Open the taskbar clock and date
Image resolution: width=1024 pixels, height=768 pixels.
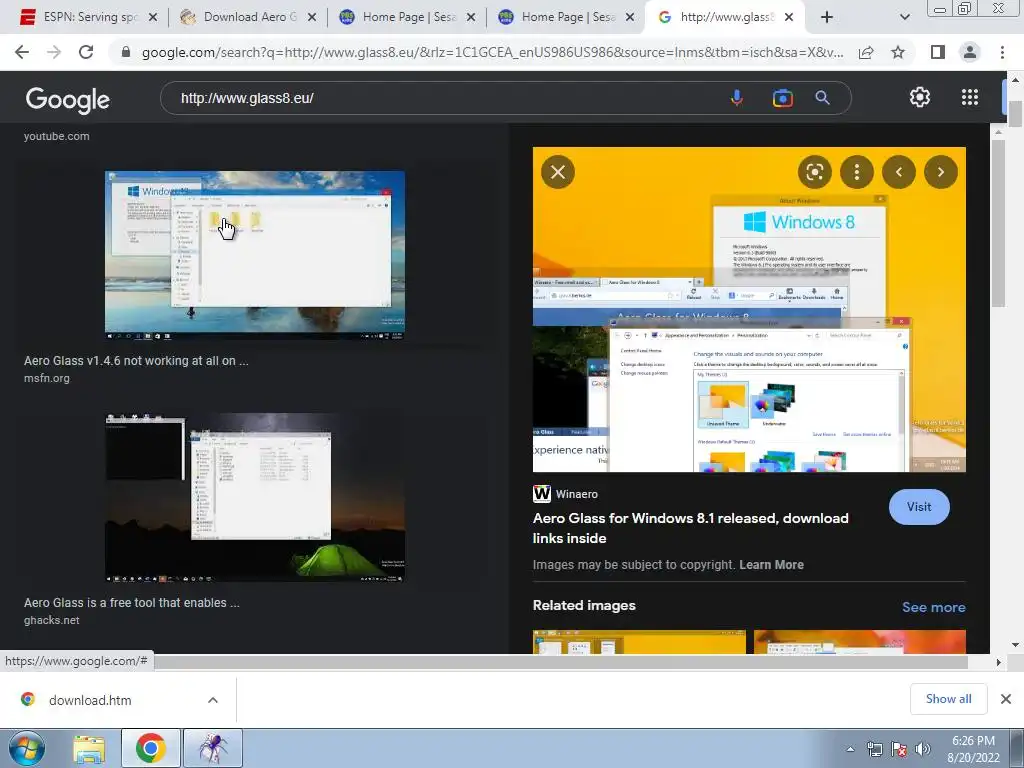tap(973, 749)
